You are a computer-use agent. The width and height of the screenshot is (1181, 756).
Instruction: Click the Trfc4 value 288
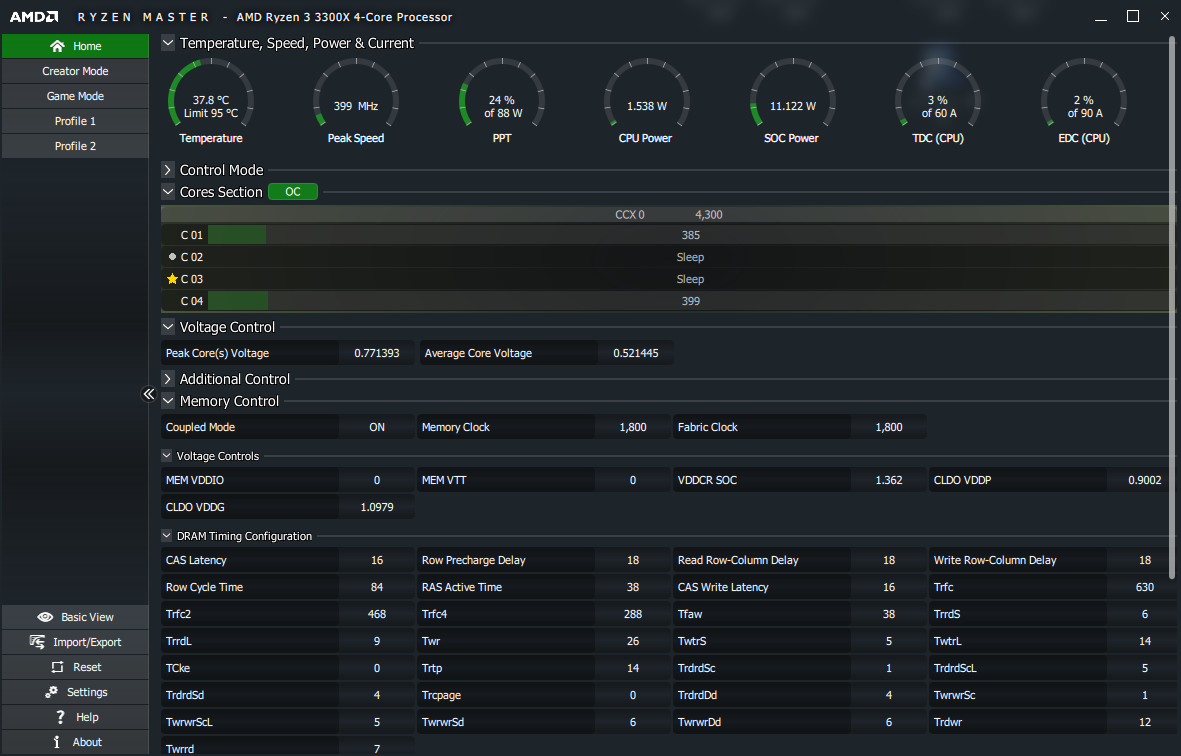tap(633, 614)
